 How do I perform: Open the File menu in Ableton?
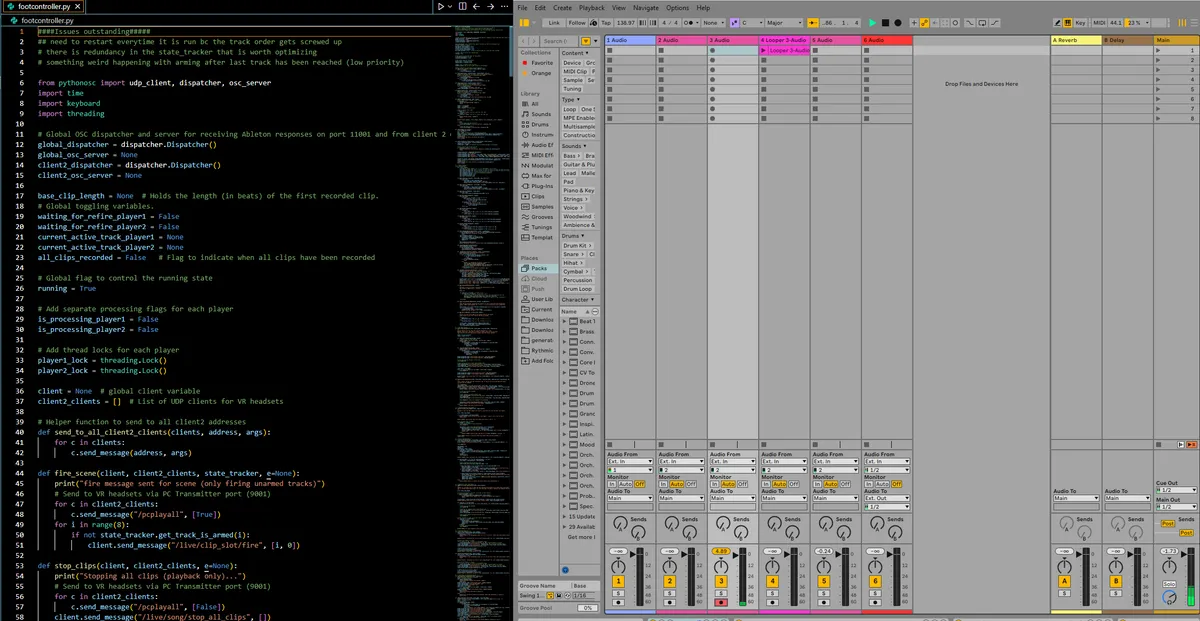tap(522, 8)
